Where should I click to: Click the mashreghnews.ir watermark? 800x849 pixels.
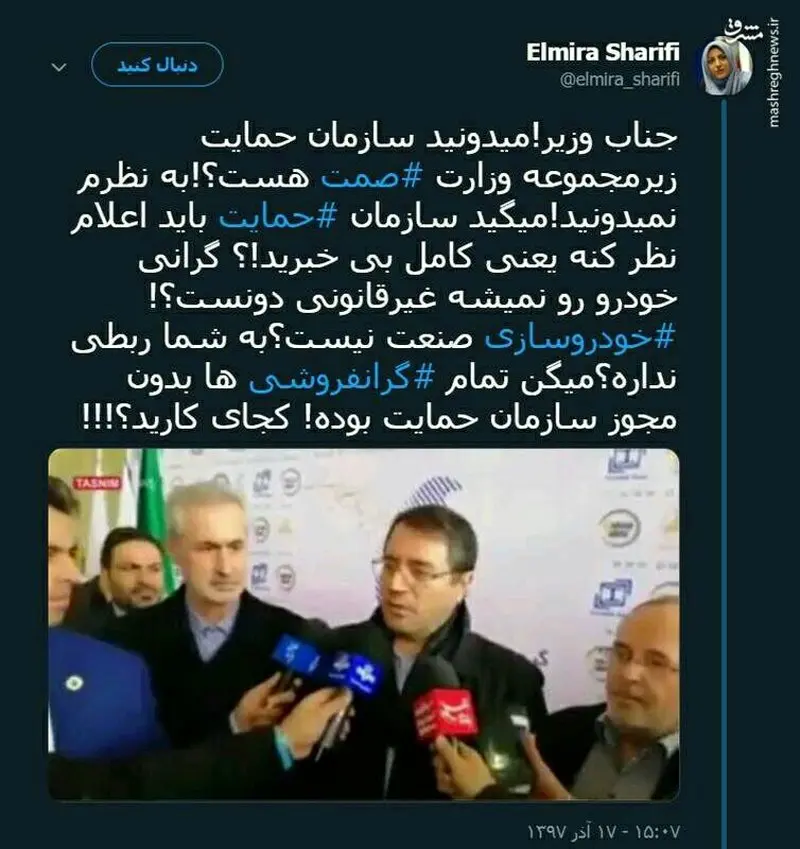(775, 72)
